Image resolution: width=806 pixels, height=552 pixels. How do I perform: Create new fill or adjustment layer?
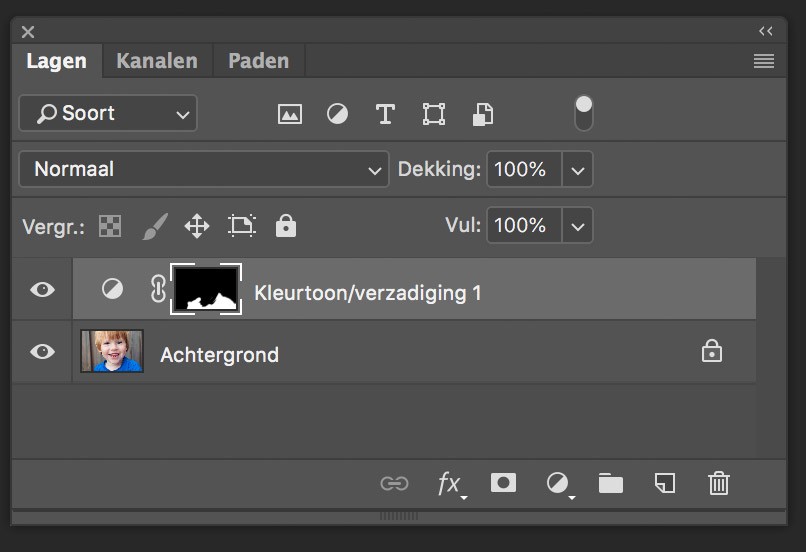tap(558, 484)
